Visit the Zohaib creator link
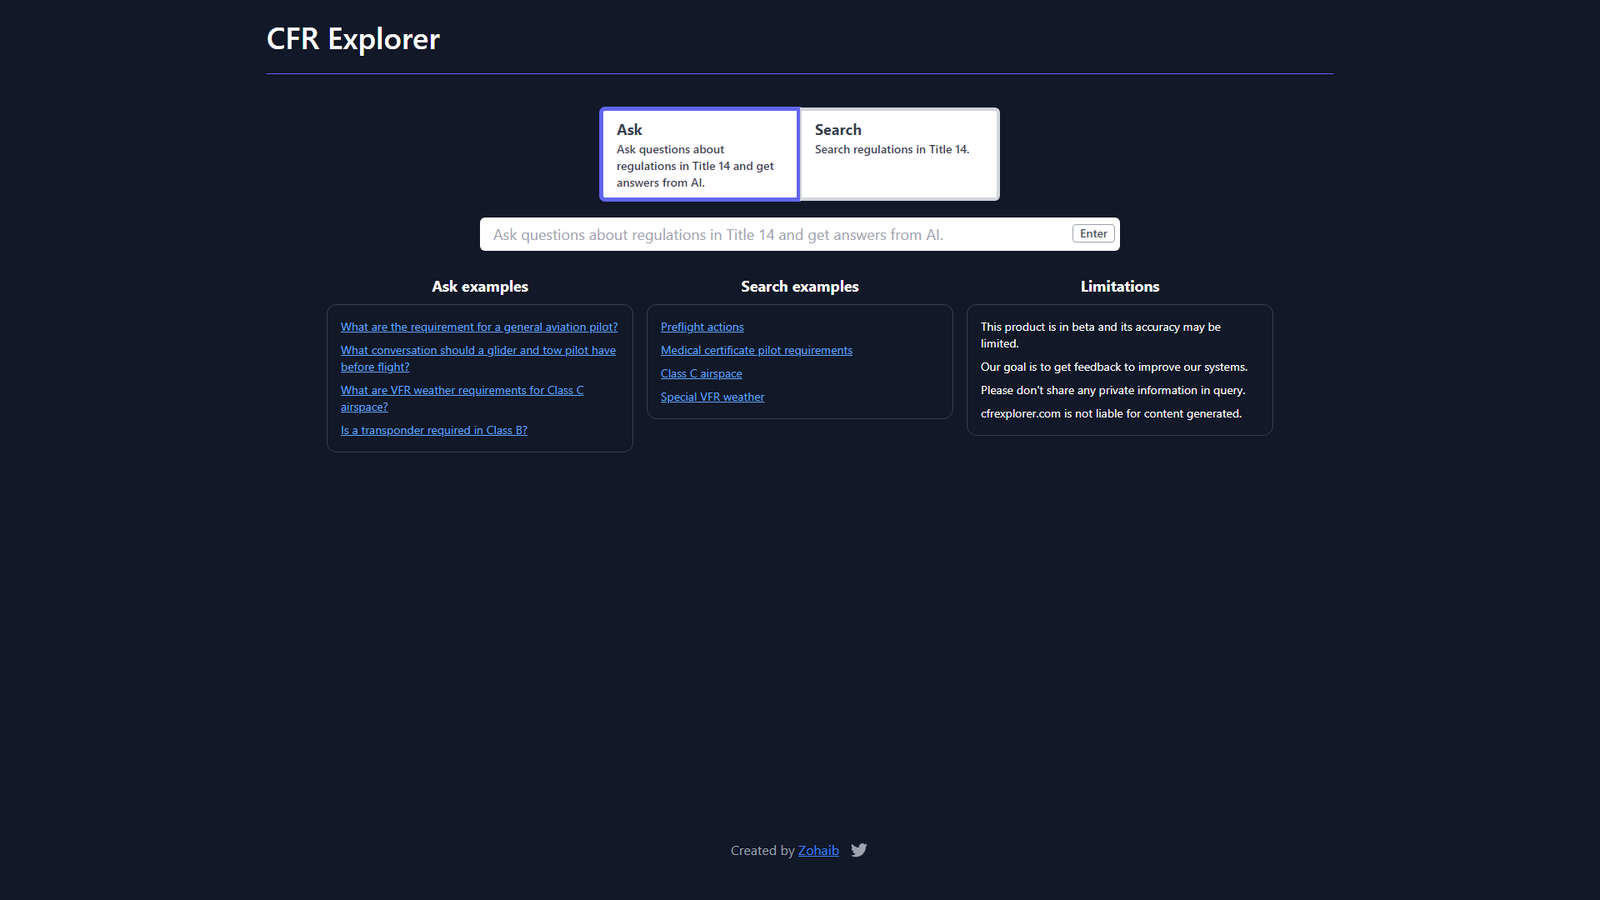This screenshot has height=900, width=1600. coord(818,851)
